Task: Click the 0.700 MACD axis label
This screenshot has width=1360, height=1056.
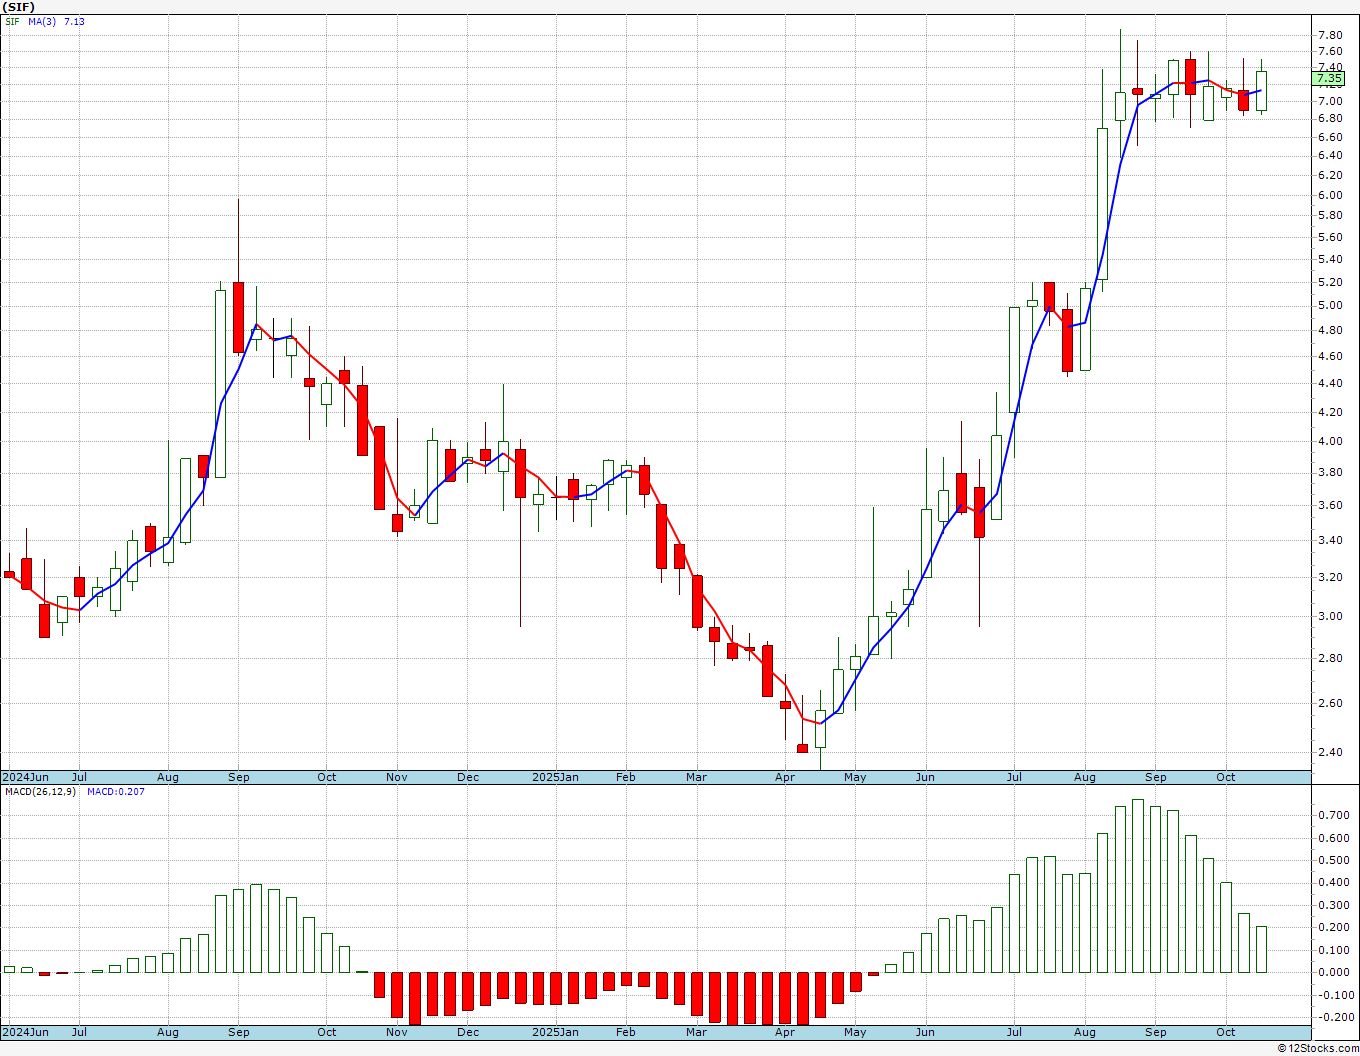Action: [x=1332, y=815]
